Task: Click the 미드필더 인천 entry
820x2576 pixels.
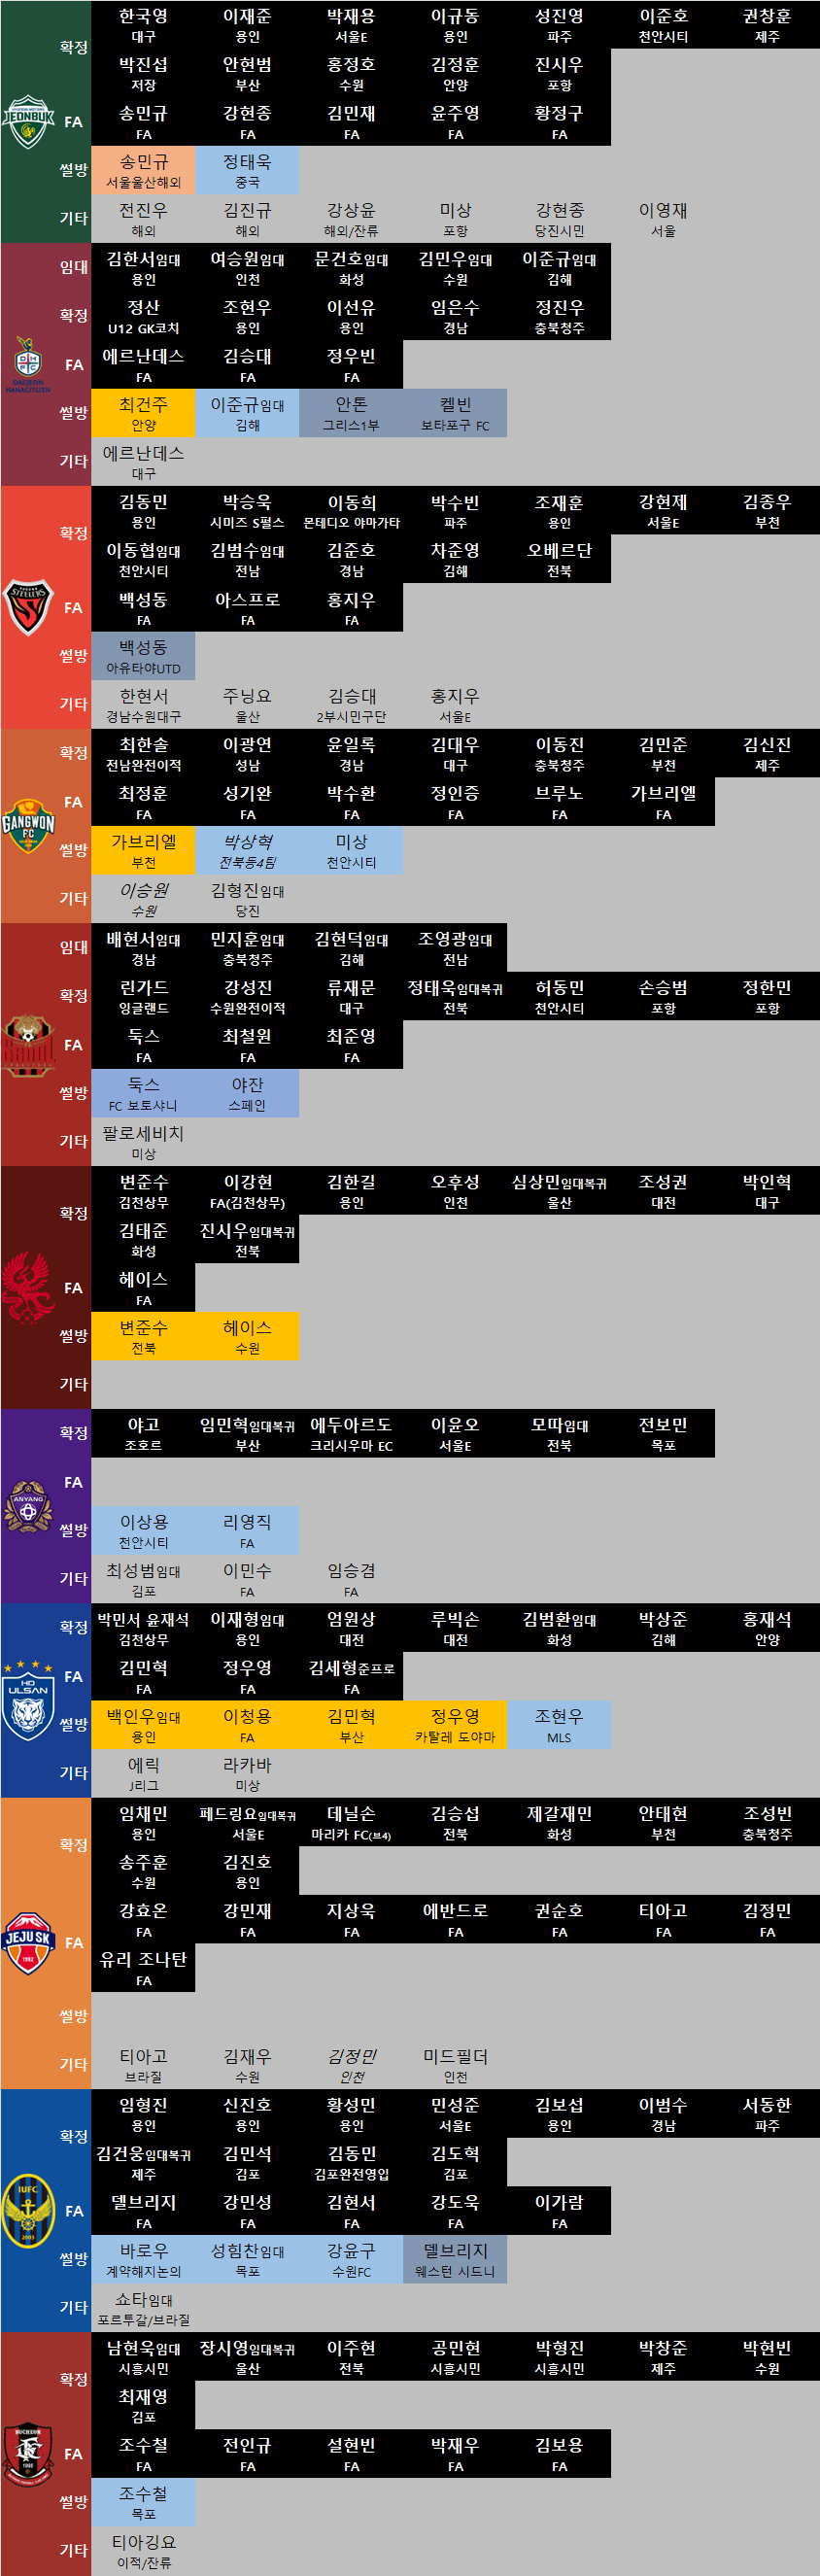Action: coord(455,2066)
